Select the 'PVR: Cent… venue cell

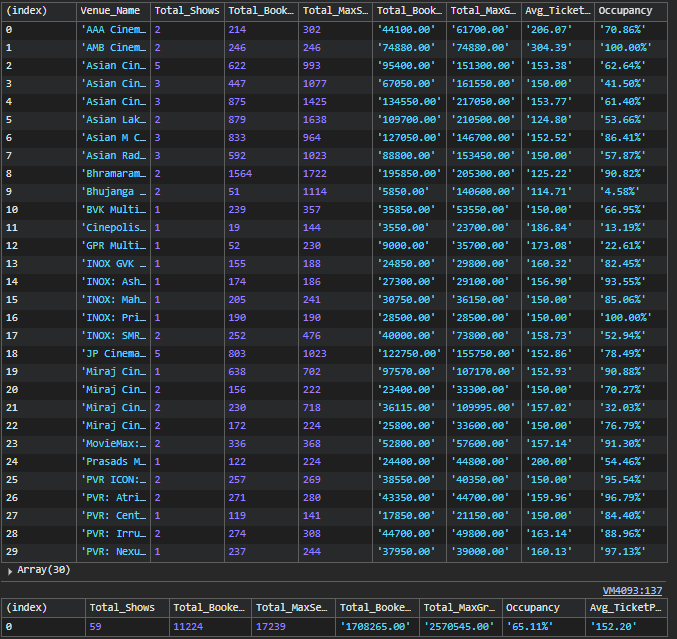(x=114, y=516)
